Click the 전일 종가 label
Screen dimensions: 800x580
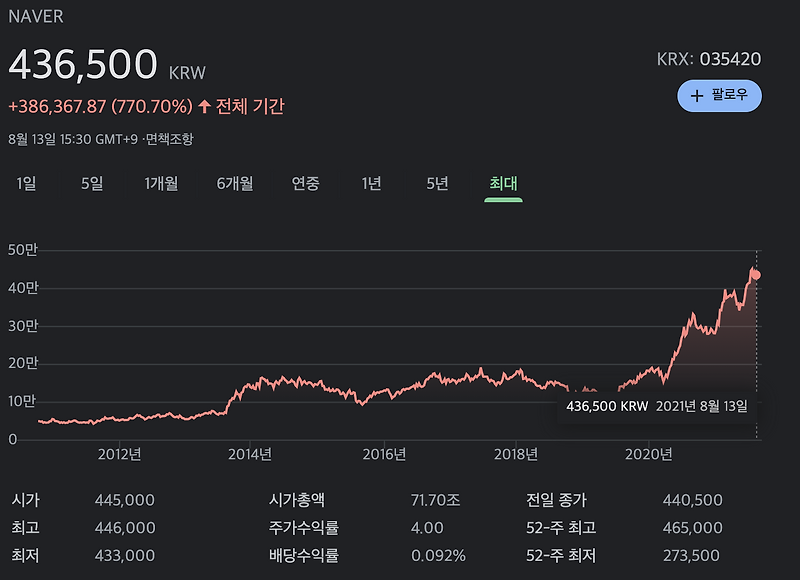[557, 500]
